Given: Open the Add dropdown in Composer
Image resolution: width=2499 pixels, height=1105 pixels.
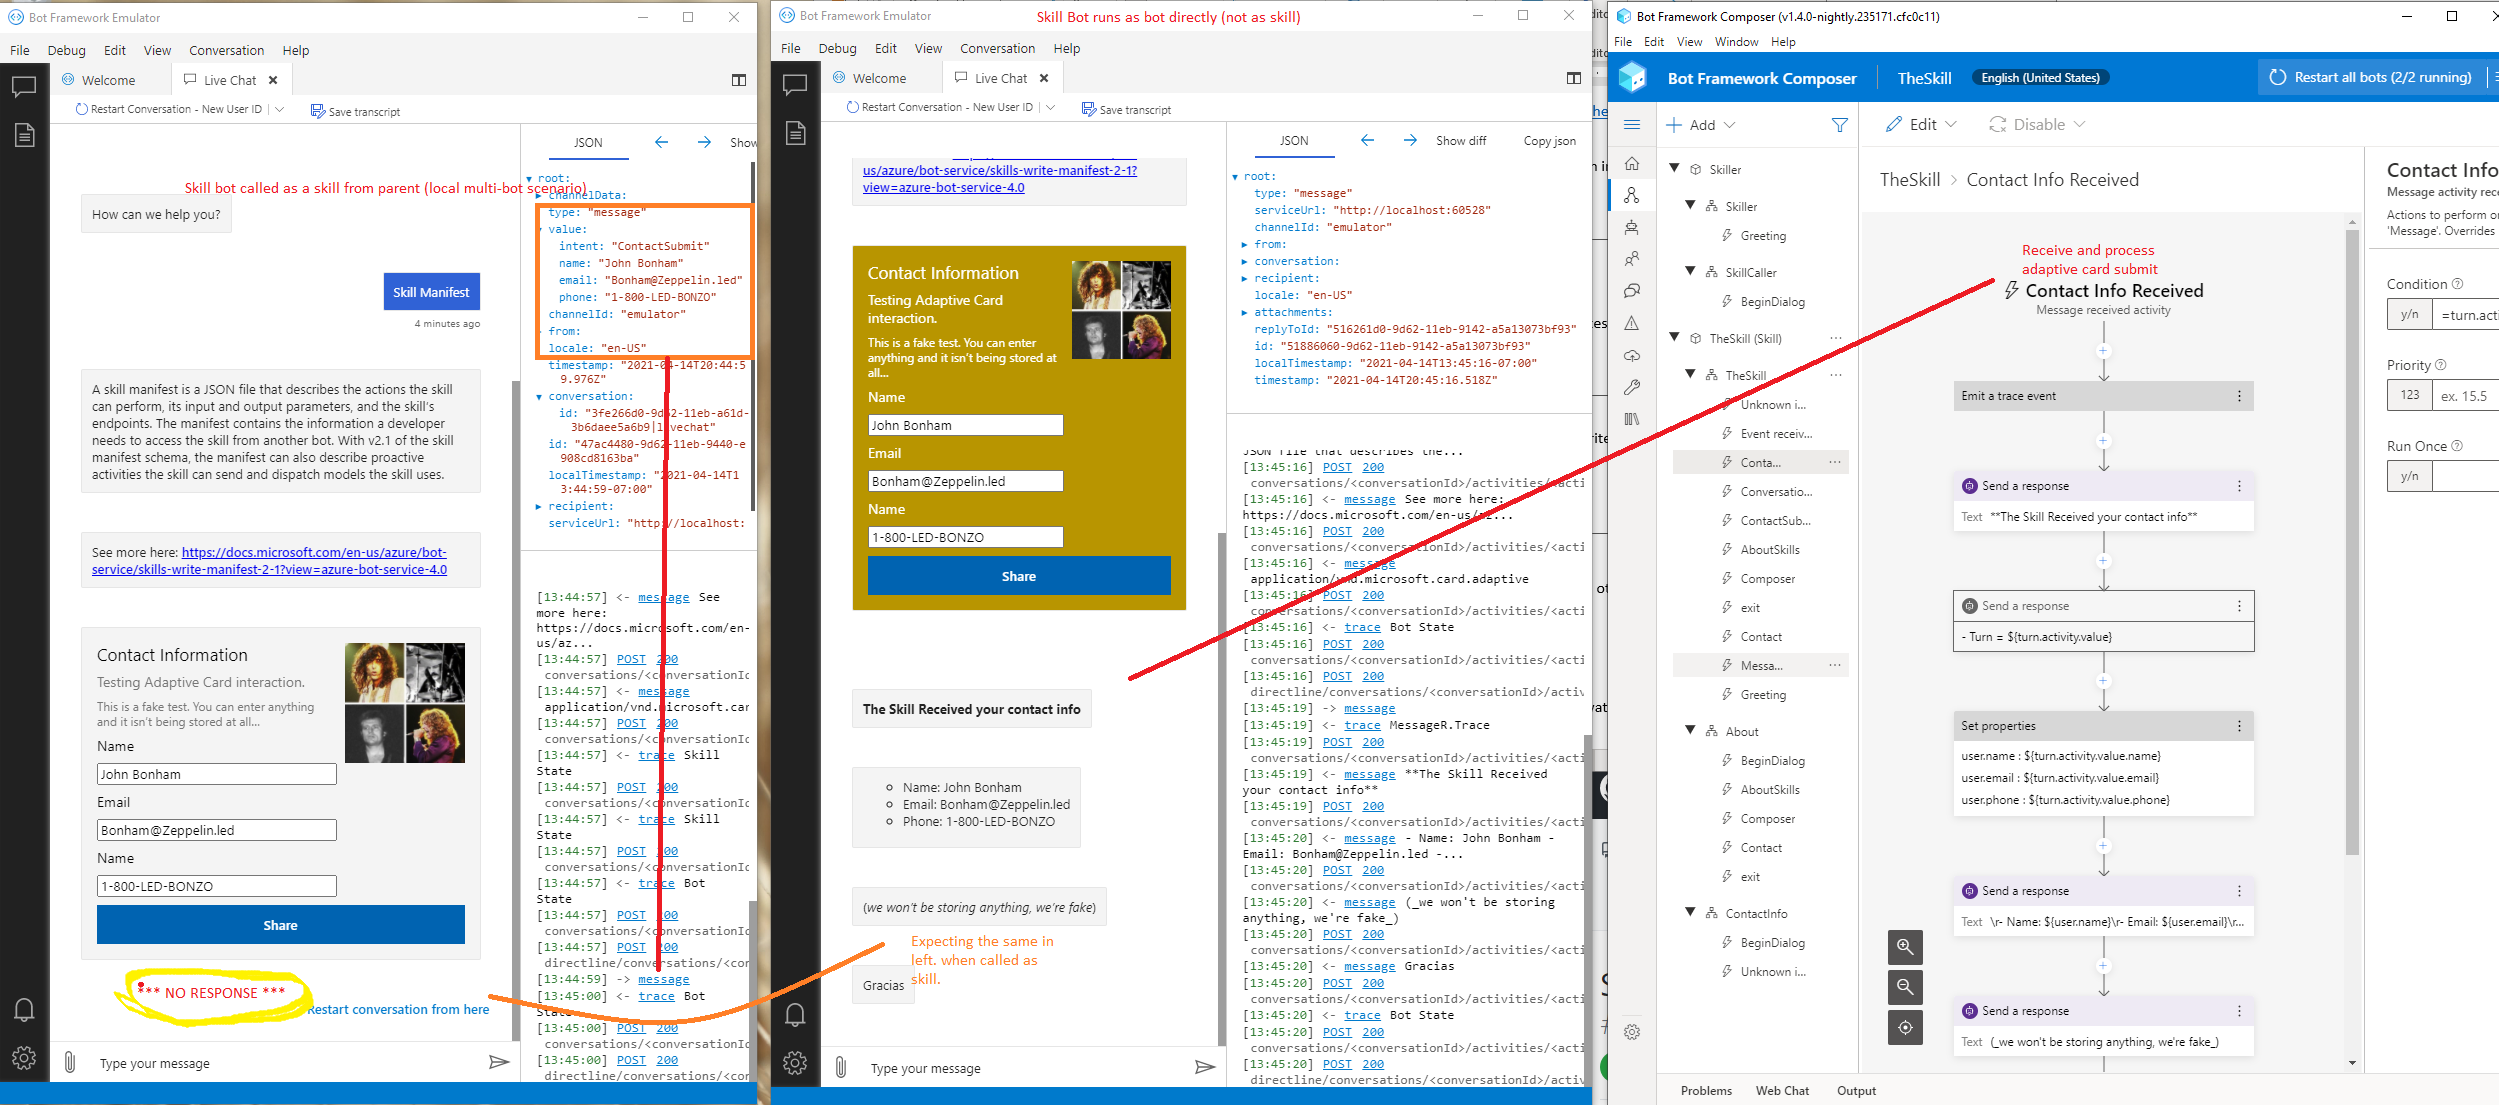Looking at the screenshot, I should click(1700, 125).
